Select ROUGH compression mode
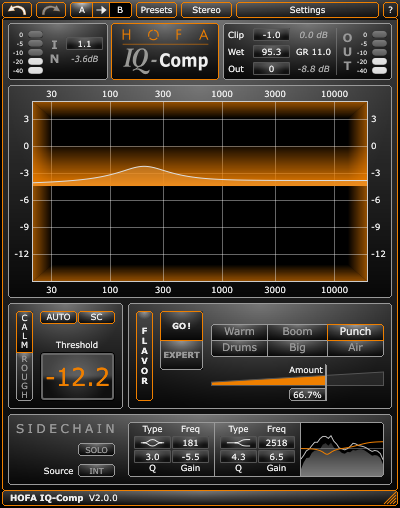 (24, 376)
